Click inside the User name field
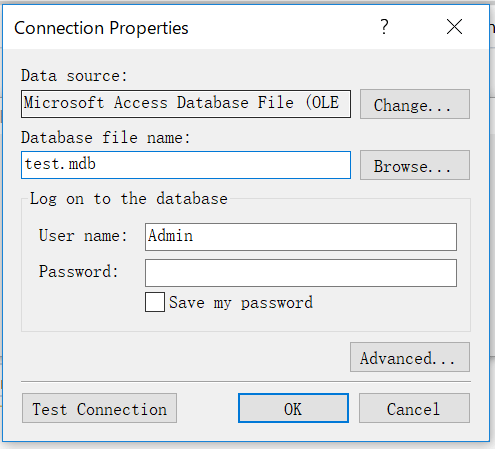The width and height of the screenshot is (495, 449). coord(301,237)
